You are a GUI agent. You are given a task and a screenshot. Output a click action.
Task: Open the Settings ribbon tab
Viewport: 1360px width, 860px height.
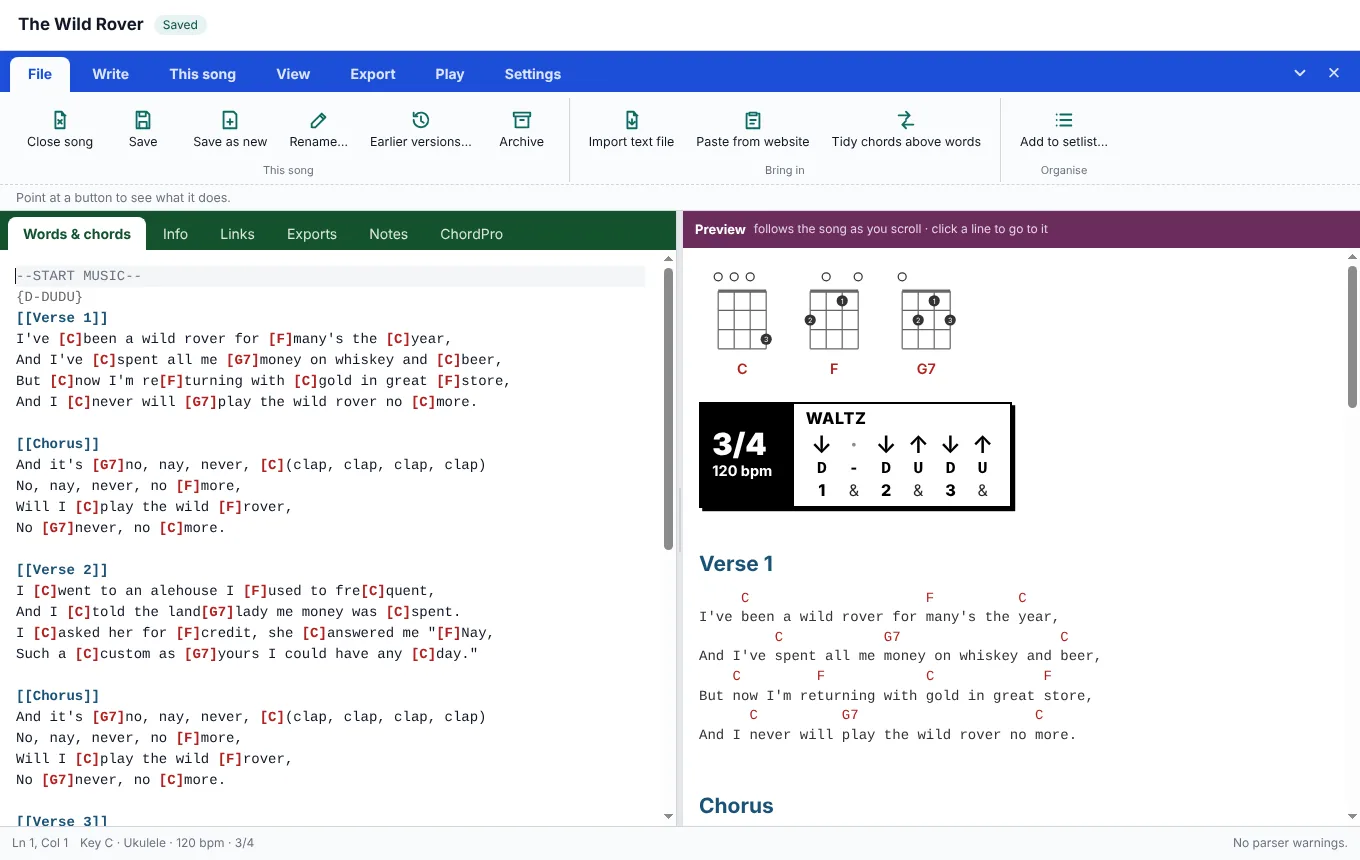tap(533, 74)
